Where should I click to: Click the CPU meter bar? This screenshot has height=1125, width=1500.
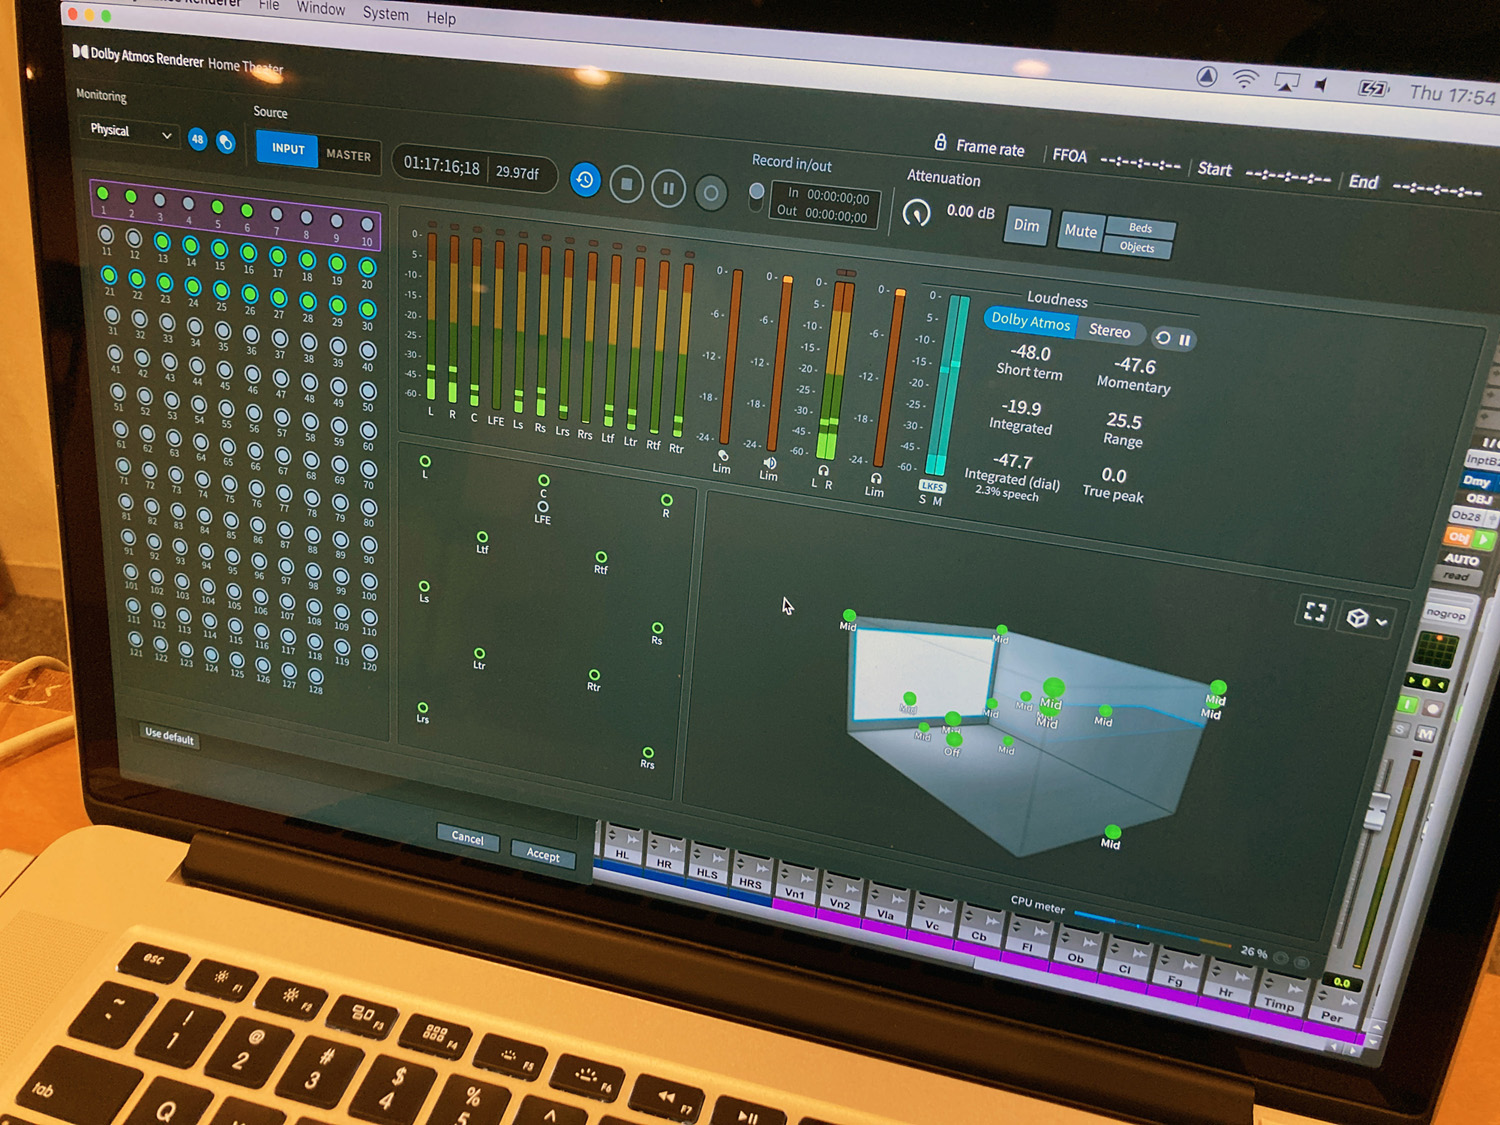click(x=1153, y=929)
